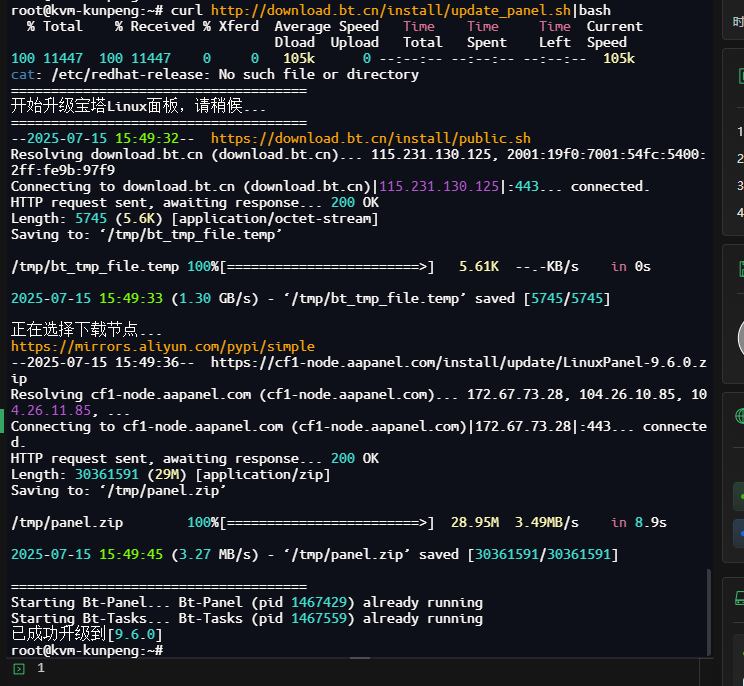Open the update_panel.sh URL in the curl command
Image resolution: width=744 pixels, height=686 pixels.
tap(391, 10)
